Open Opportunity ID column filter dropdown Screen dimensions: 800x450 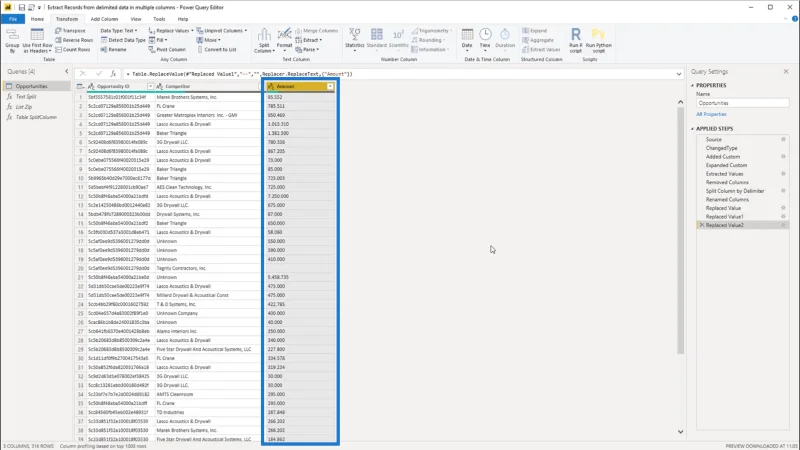click(x=150, y=86)
